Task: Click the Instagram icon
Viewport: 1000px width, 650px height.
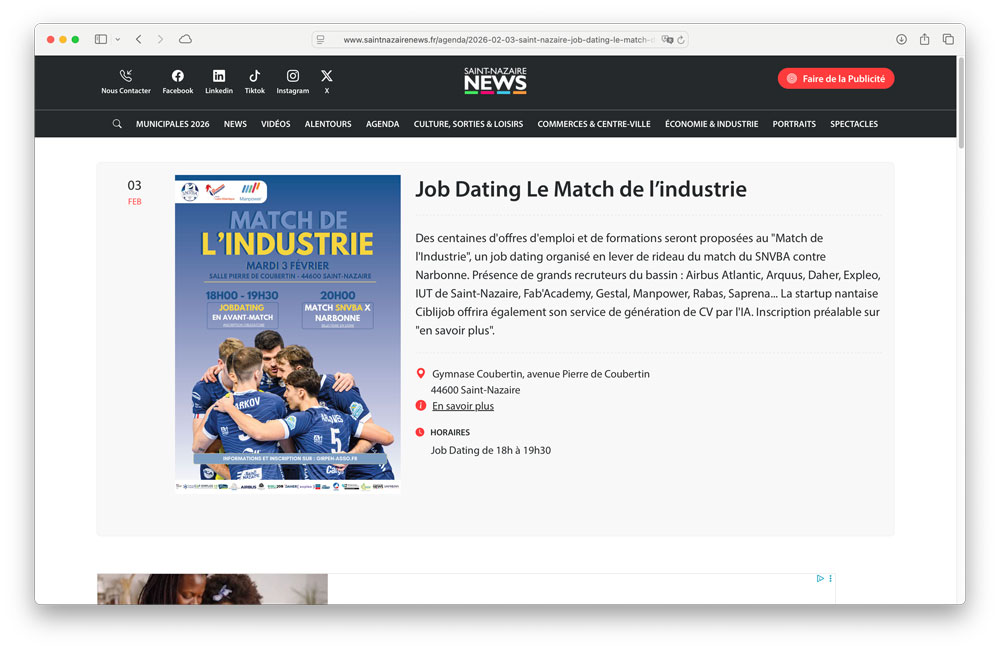Action: pyautogui.click(x=292, y=76)
